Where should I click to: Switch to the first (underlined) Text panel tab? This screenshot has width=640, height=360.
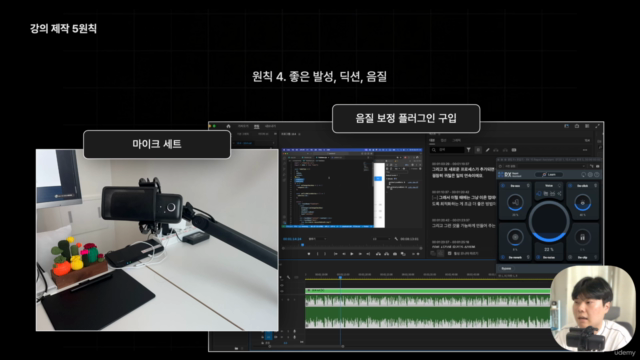(x=432, y=140)
